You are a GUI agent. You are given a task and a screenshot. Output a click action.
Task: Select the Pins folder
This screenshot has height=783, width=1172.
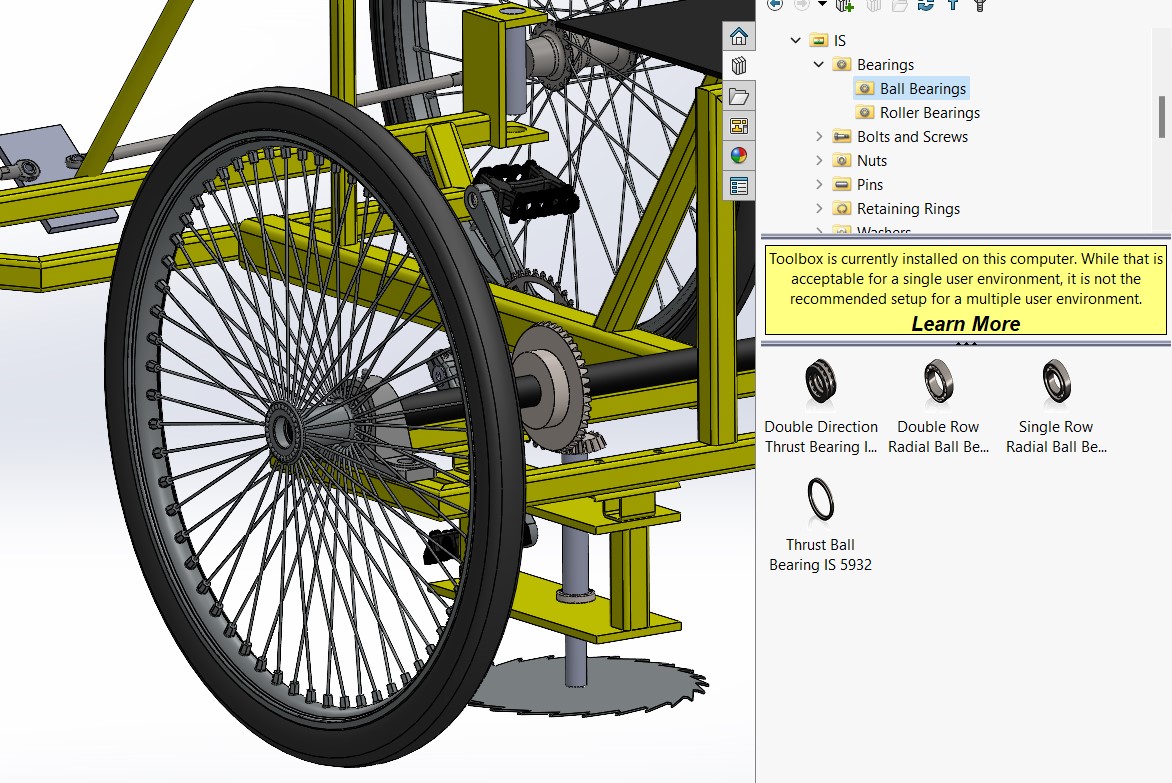(x=857, y=184)
